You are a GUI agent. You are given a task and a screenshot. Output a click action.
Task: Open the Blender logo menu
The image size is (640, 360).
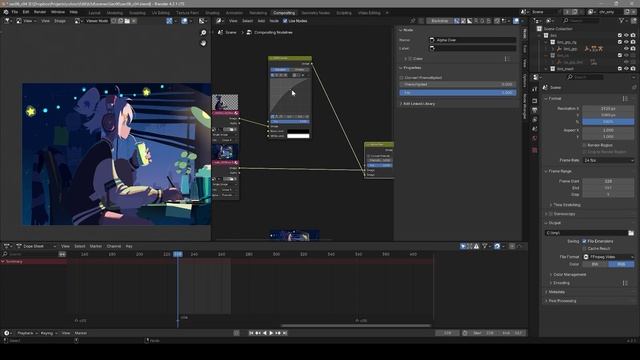pyautogui.click(x=6, y=12)
